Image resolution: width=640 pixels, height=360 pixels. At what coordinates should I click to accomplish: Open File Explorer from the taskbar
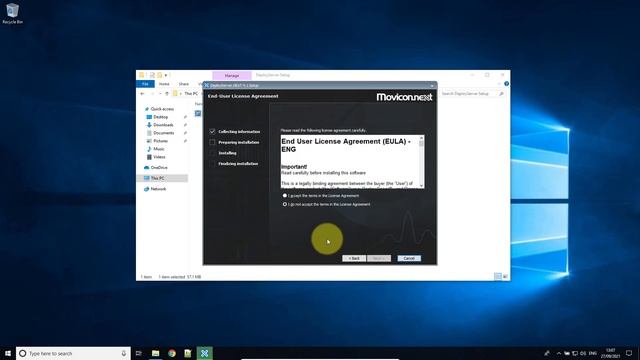(x=156, y=353)
